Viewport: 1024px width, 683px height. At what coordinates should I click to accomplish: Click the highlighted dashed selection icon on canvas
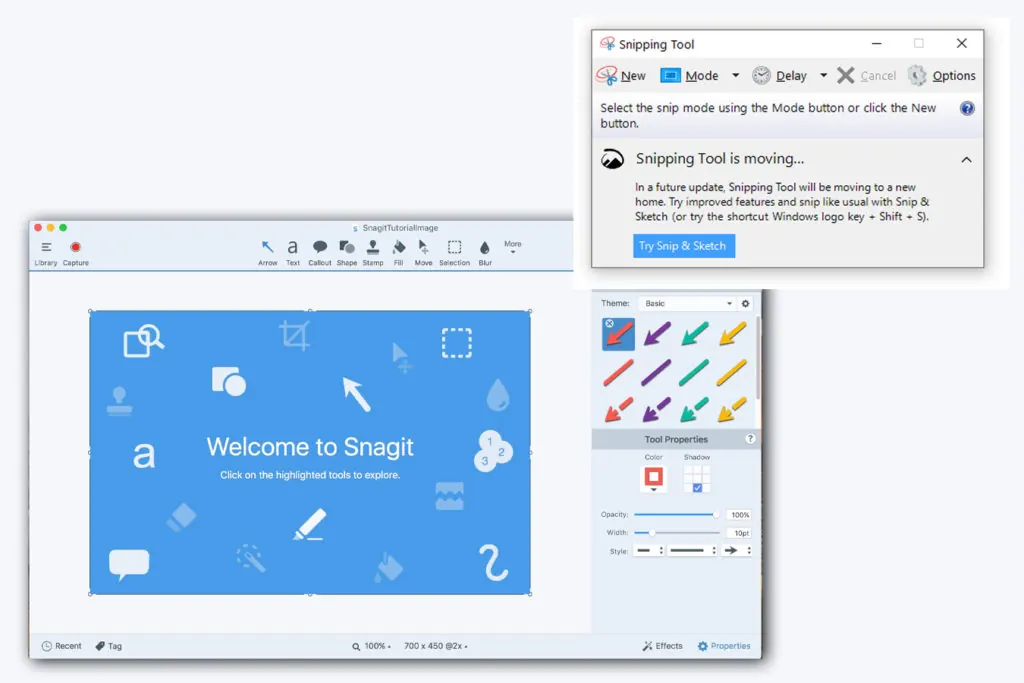(x=456, y=343)
